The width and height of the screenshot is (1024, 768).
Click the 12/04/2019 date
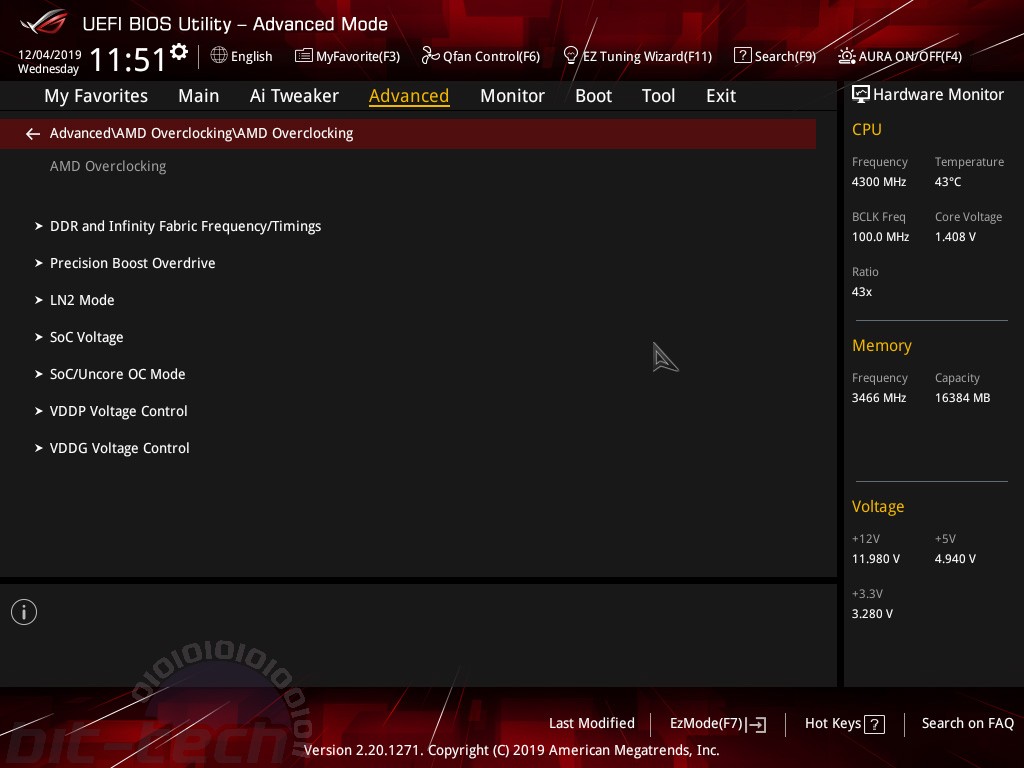click(x=50, y=54)
